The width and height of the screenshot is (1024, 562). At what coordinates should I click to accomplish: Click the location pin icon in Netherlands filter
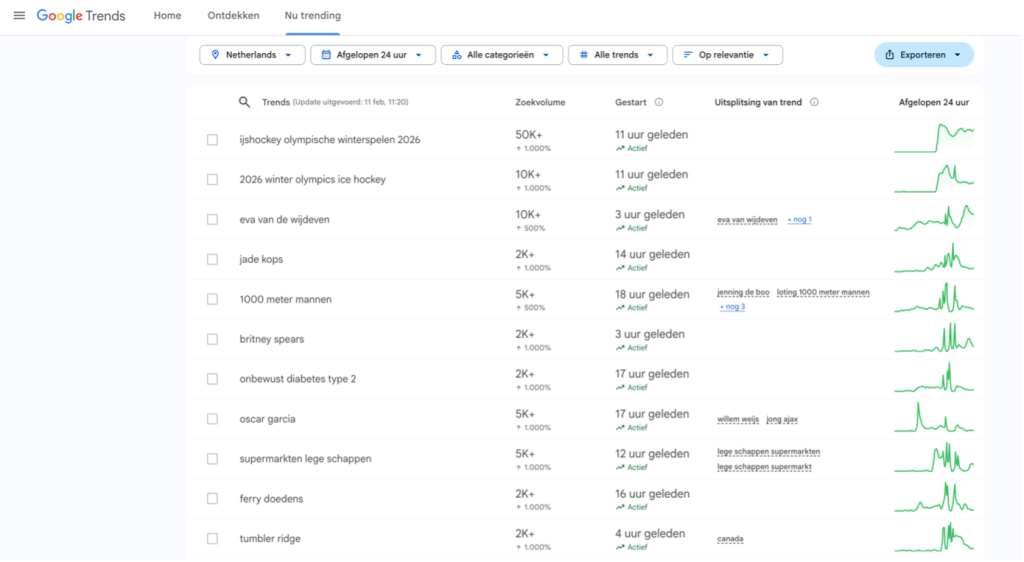pos(215,55)
